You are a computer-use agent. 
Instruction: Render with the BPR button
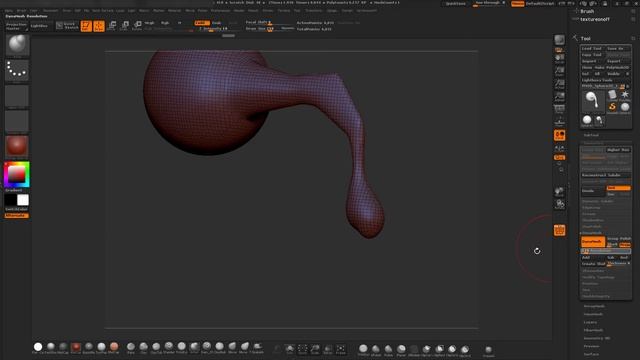coord(559,40)
